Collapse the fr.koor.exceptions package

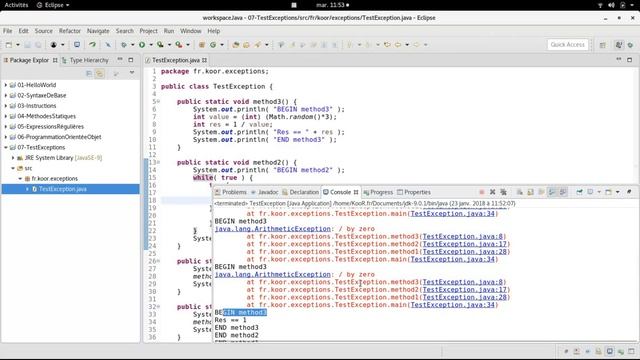[20, 179]
